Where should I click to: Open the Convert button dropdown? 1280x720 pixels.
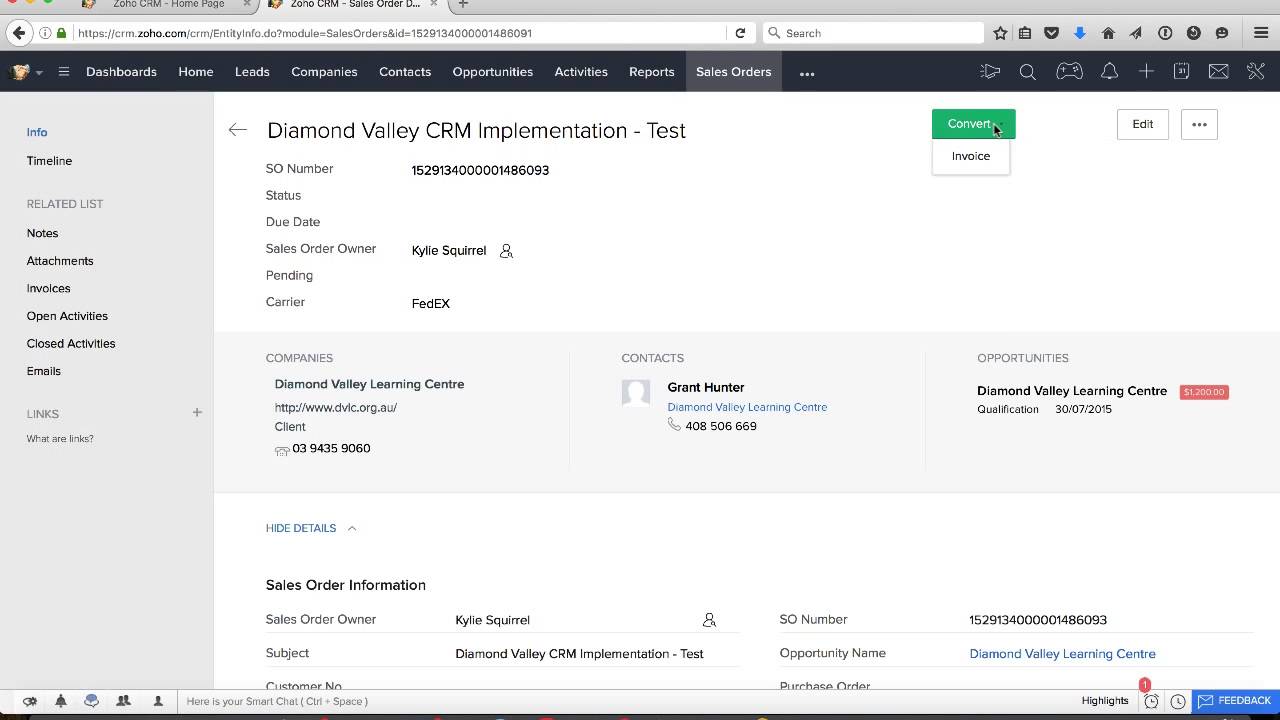tap(973, 124)
